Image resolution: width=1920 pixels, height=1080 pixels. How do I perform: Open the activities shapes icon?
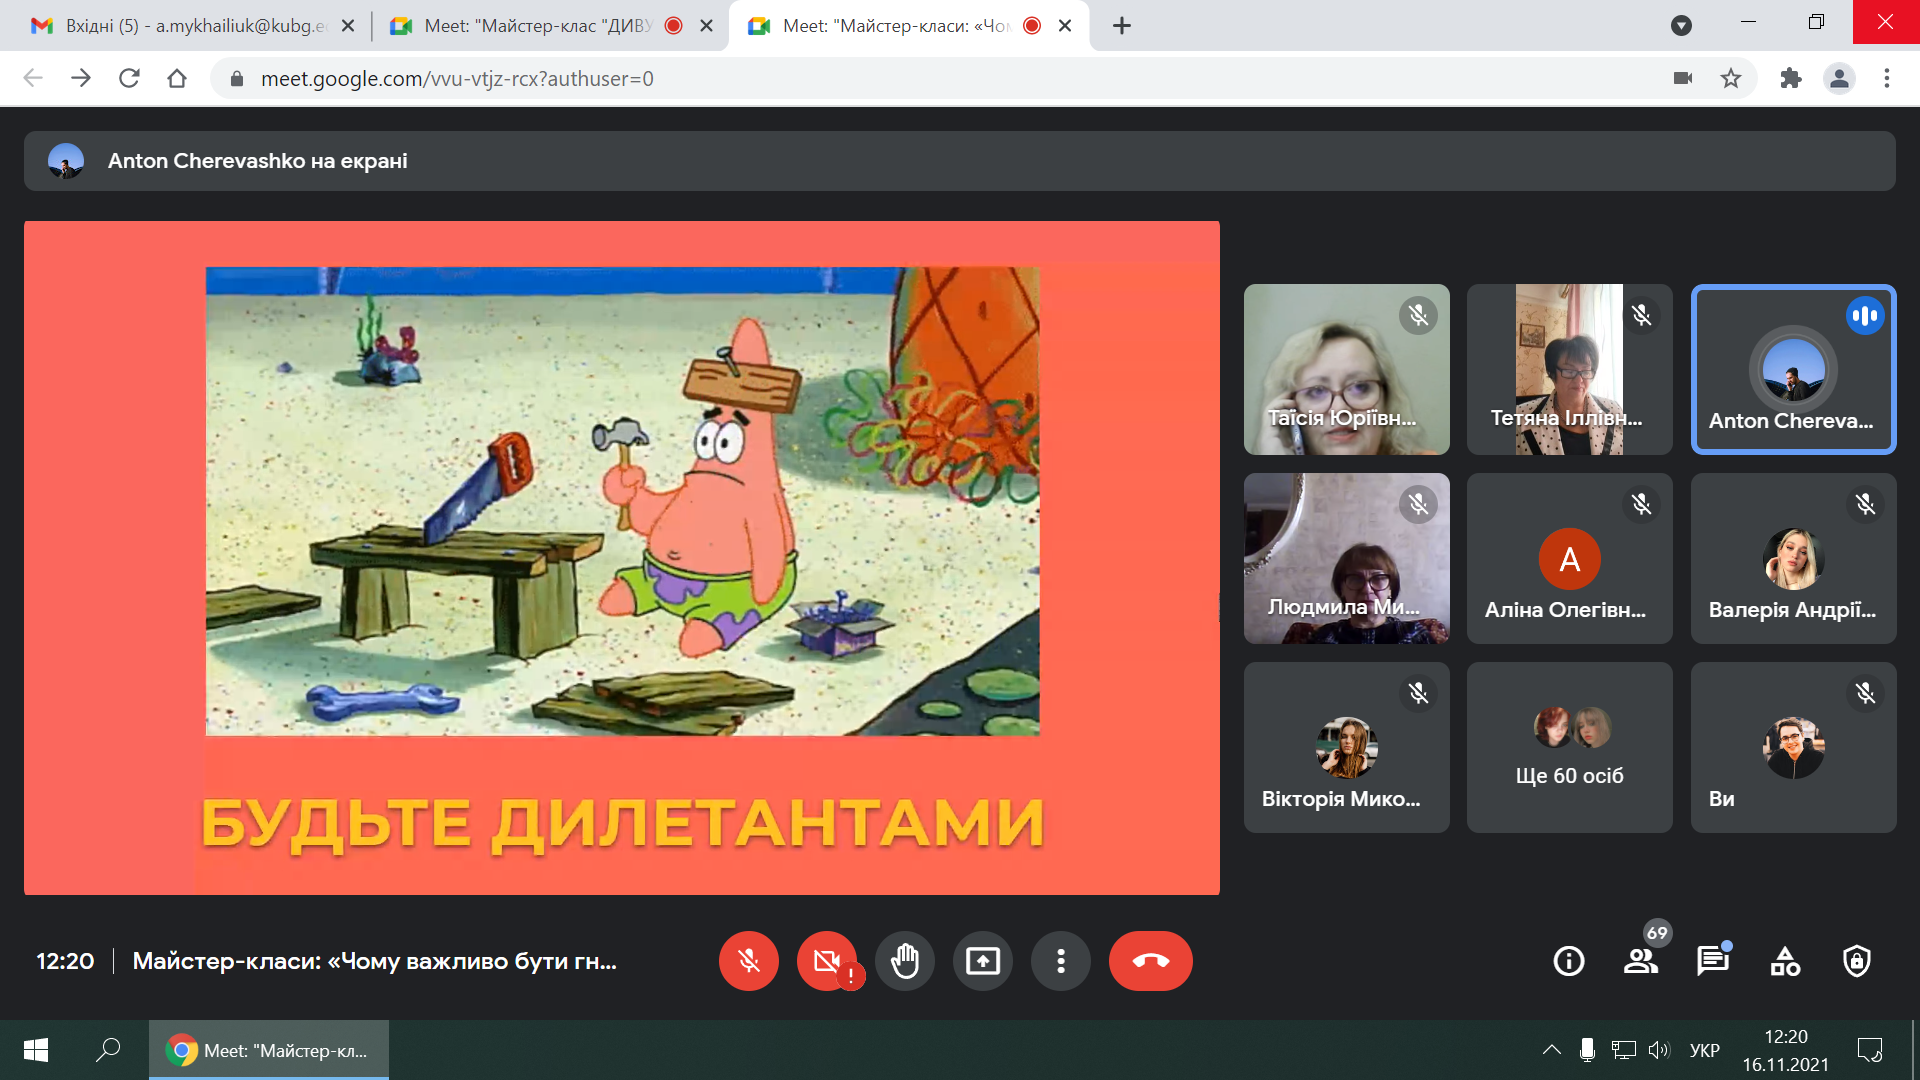coord(1785,961)
